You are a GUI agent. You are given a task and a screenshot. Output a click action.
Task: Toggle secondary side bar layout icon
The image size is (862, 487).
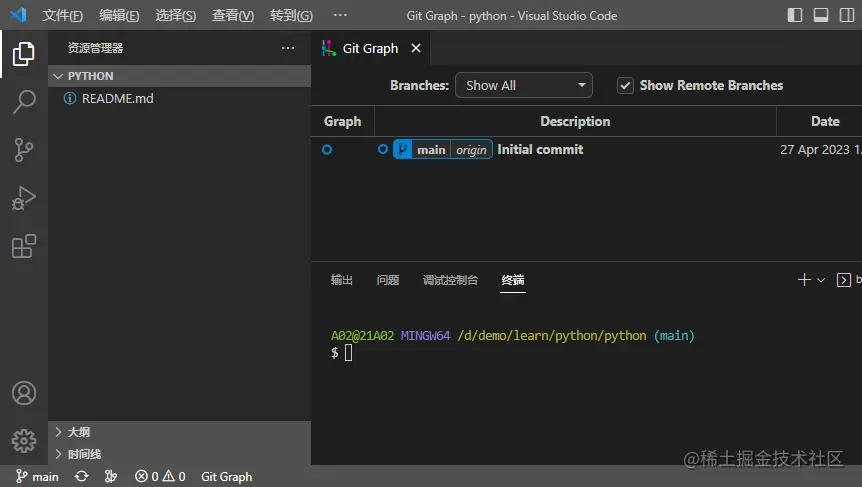(x=847, y=15)
